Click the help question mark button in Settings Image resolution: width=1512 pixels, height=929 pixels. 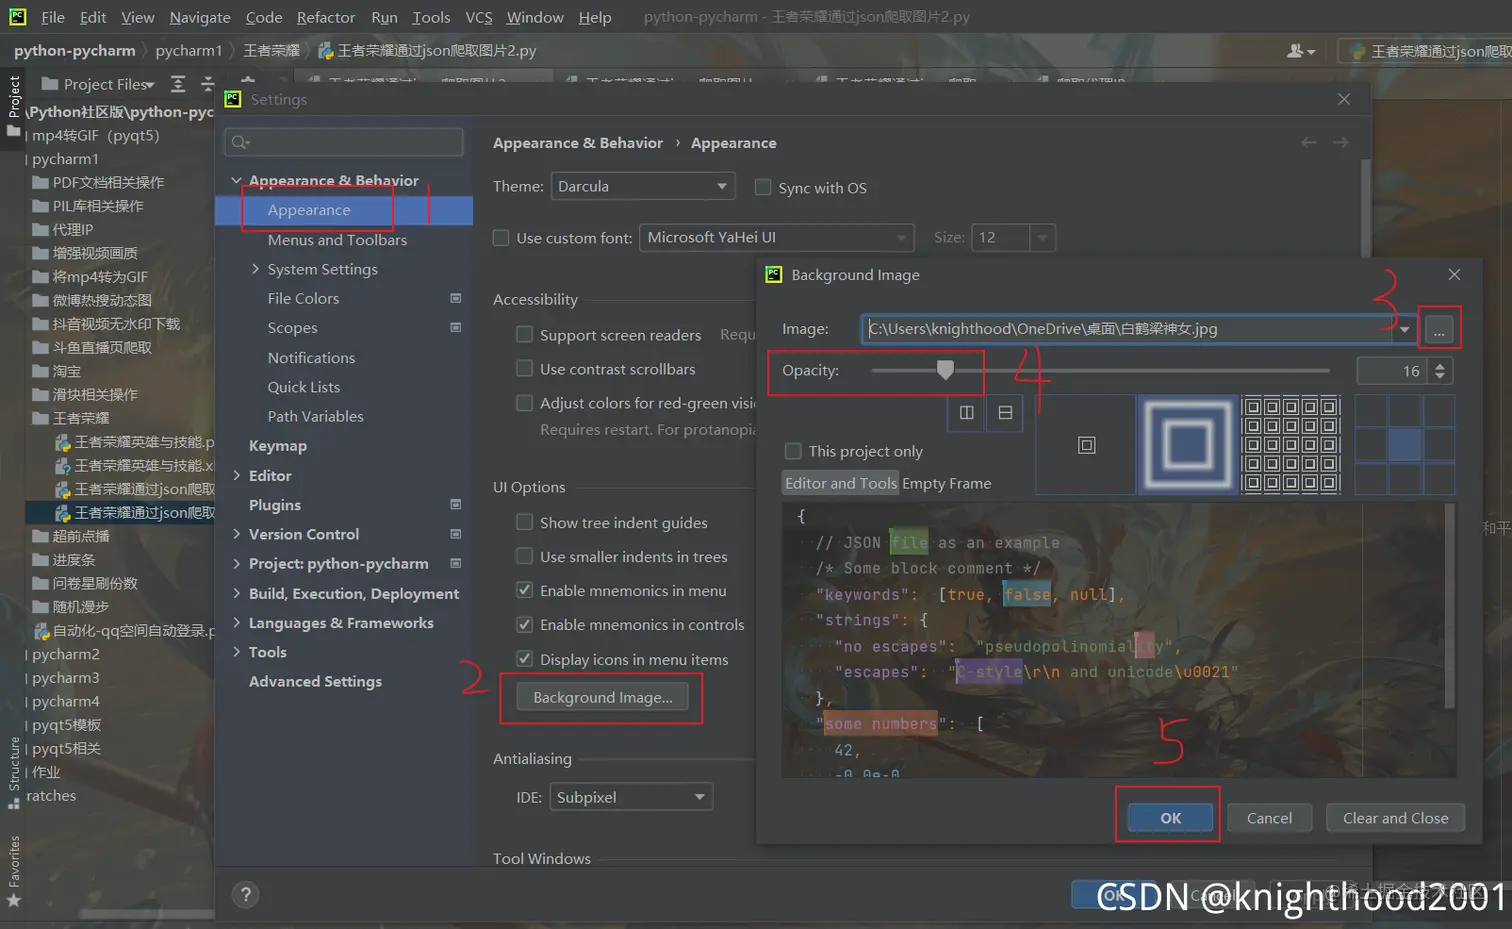(246, 895)
